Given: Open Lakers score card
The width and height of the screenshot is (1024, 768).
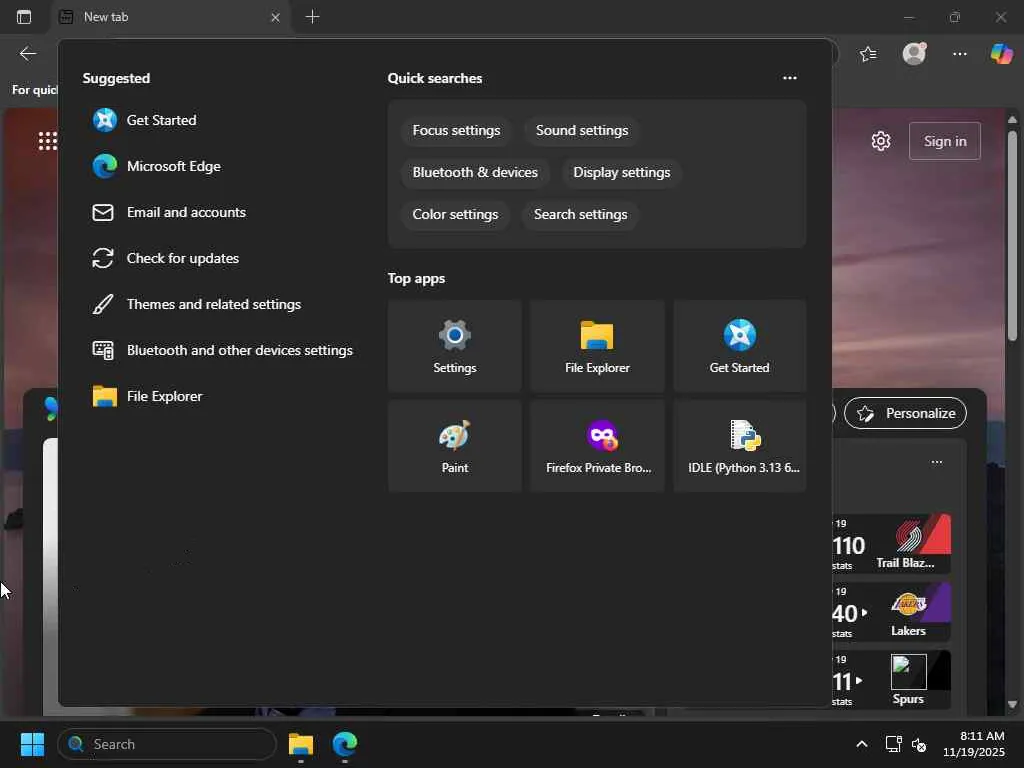Looking at the screenshot, I should 892,612.
